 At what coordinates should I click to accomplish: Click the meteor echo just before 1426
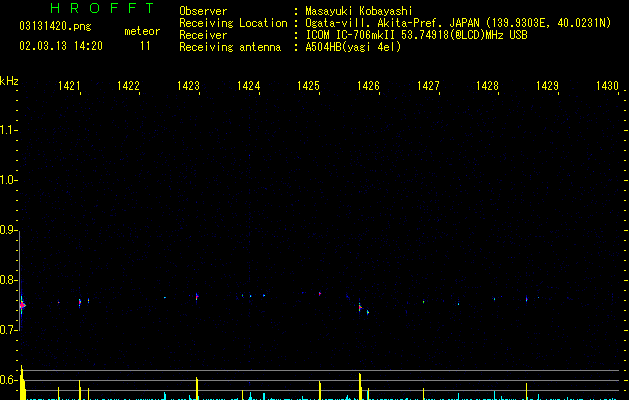click(x=360, y=307)
